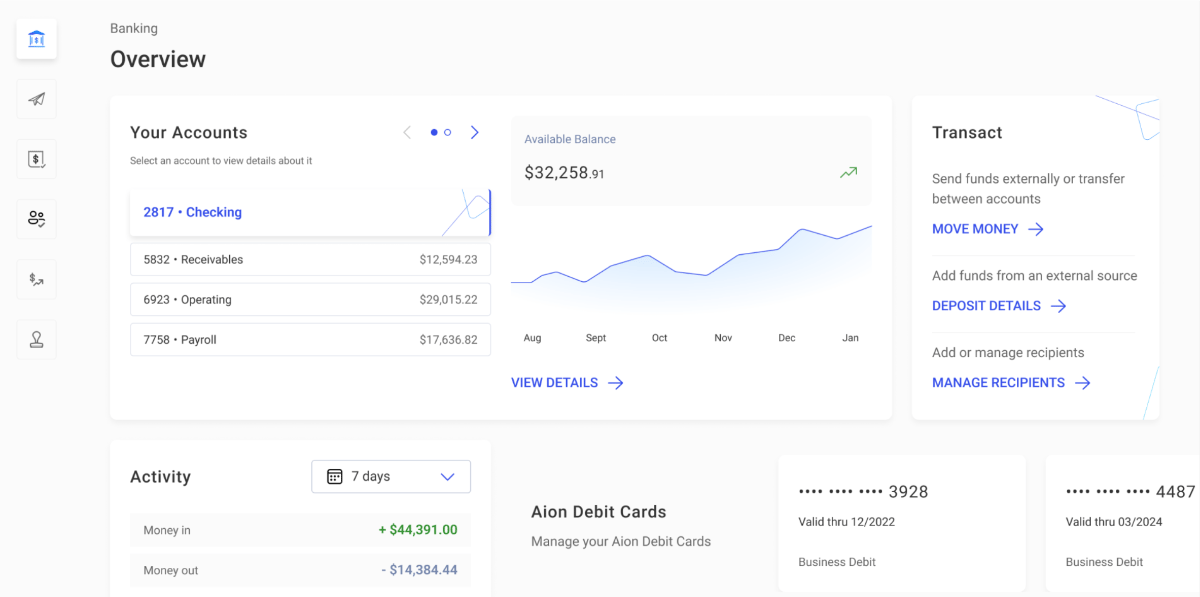The height and width of the screenshot is (597, 1200).
Task: Select the second accounts page dot
Action: coord(448,132)
